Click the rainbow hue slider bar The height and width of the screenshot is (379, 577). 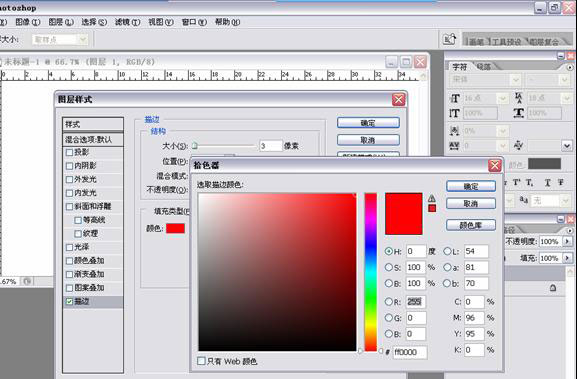coord(371,272)
